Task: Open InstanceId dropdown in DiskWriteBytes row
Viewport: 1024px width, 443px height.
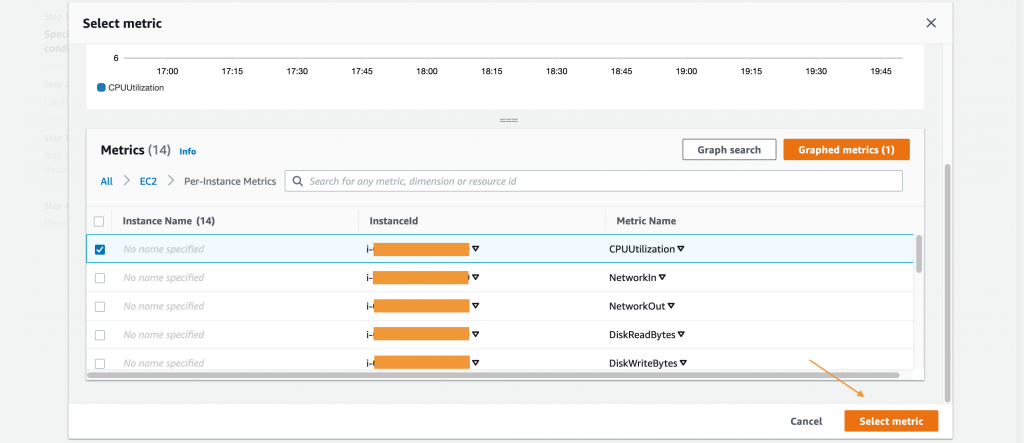Action: [x=476, y=363]
